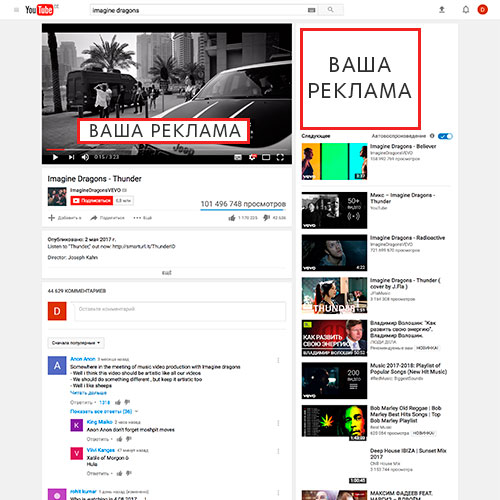Like the video with thumbs up

click(x=232, y=218)
